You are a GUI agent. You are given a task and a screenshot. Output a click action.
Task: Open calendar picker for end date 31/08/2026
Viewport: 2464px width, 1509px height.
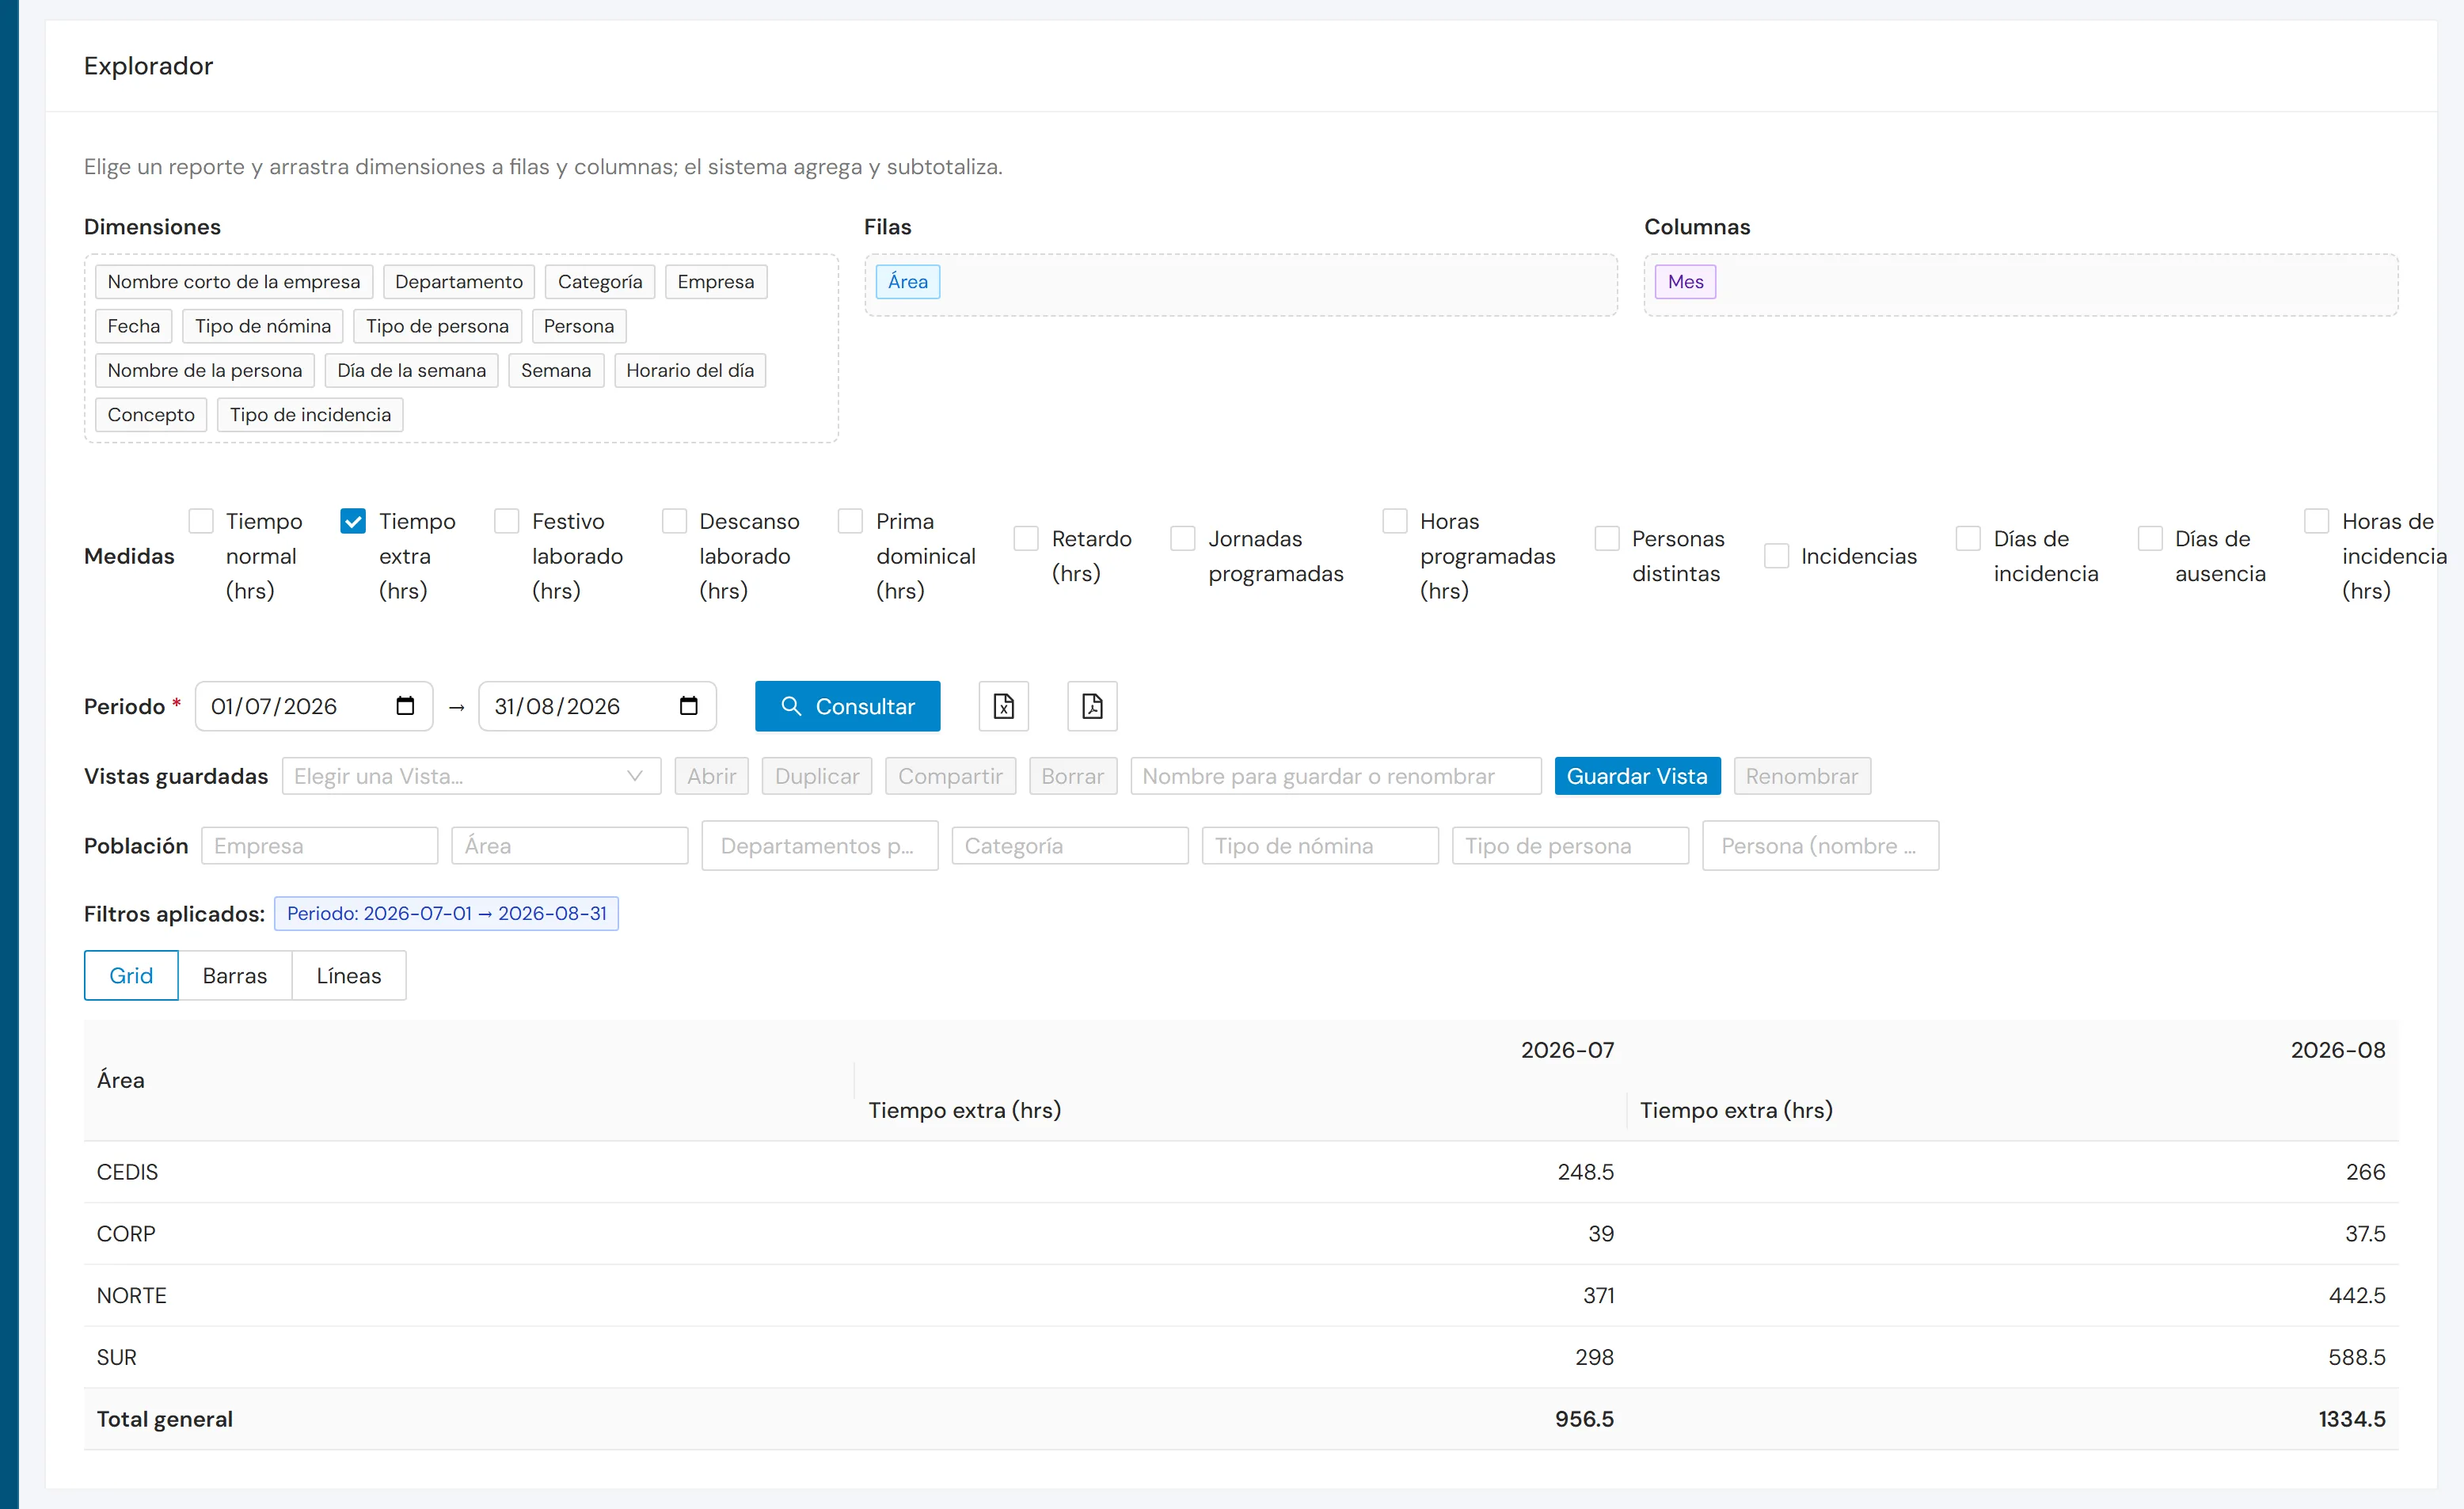pos(689,706)
